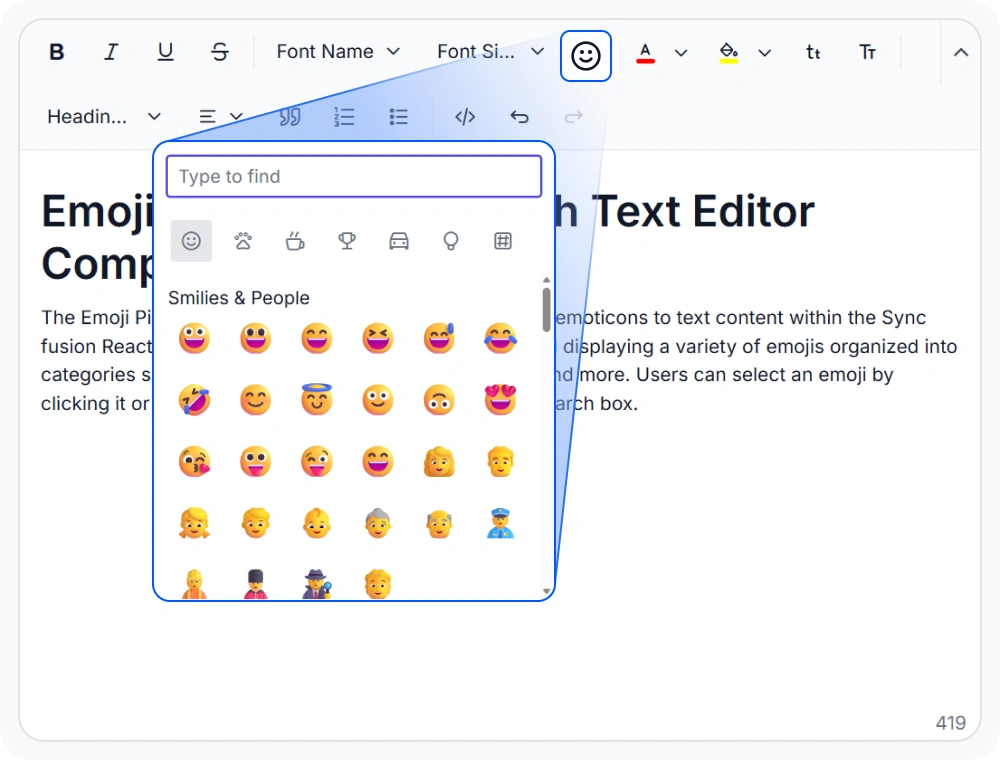Insert the construction worker emoji
Viewport: 1000px width, 760px height.
(x=194, y=583)
